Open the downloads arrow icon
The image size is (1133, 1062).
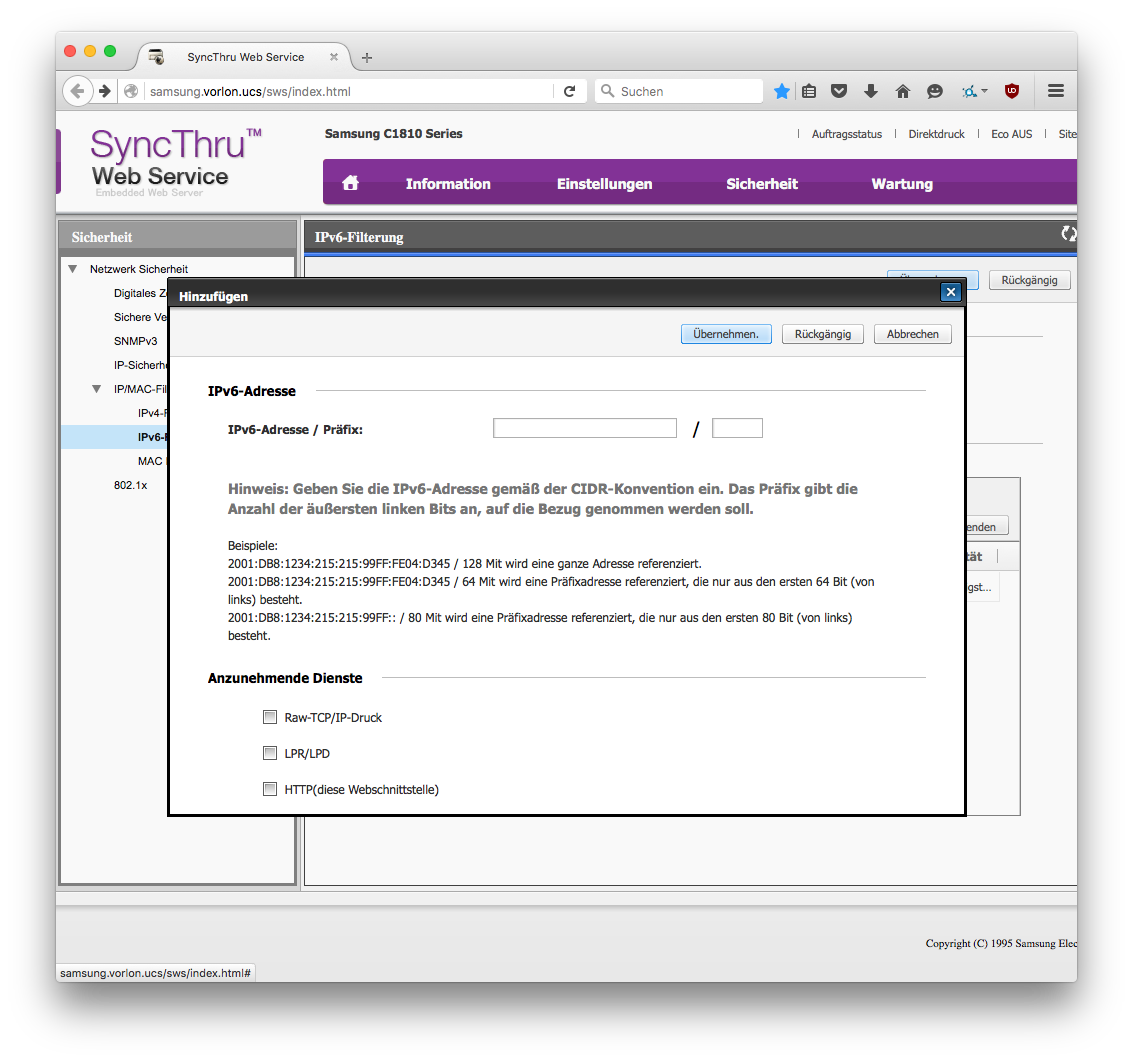871,91
